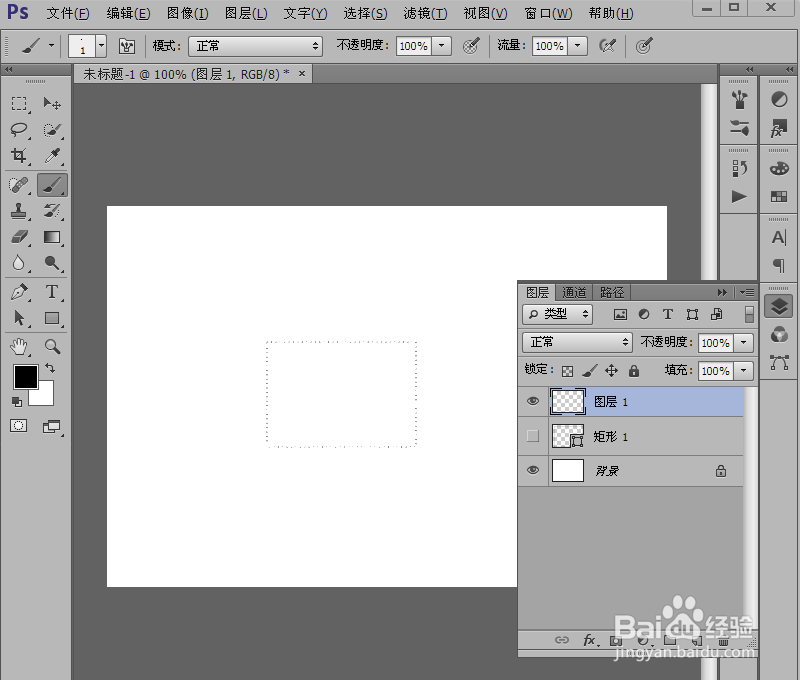Swap foreground and background colors
This screenshot has width=800, height=680.
49,368
